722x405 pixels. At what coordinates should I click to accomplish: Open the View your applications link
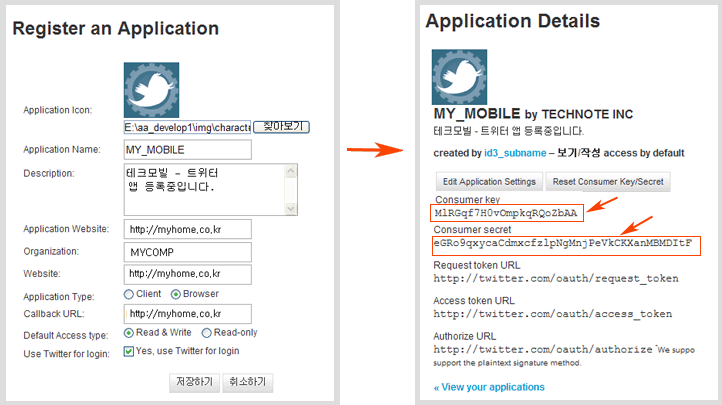(x=489, y=387)
